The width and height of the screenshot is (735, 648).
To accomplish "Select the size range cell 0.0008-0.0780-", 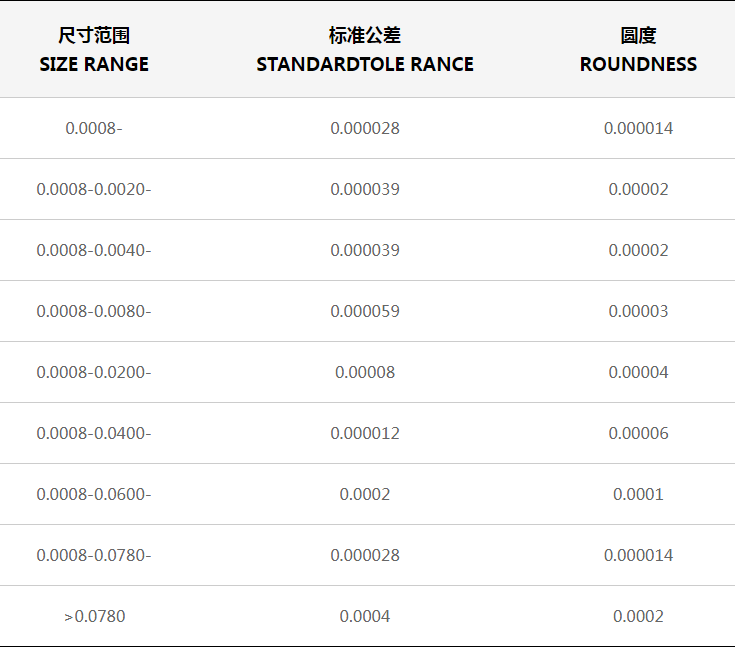I will [x=94, y=555].
